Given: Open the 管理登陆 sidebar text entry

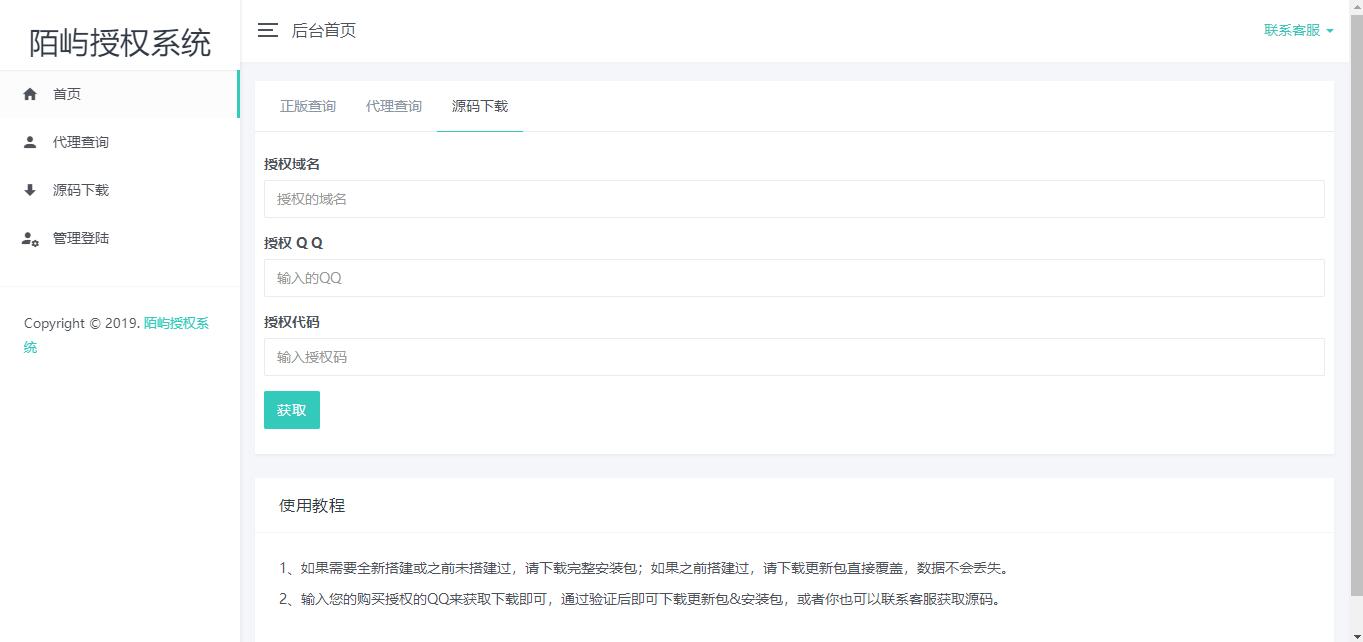Looking at the screenshot, I should 81,238.
